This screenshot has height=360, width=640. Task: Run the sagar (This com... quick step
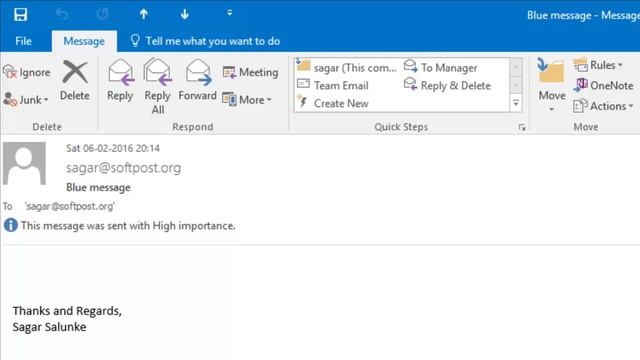pos(347,67)
